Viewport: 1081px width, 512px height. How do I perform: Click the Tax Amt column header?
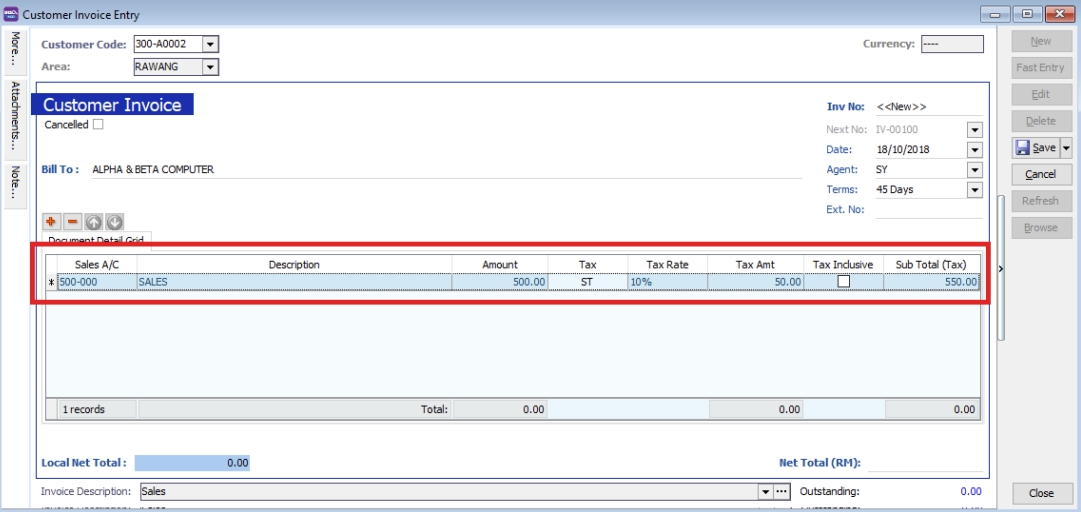coord(756,265)
